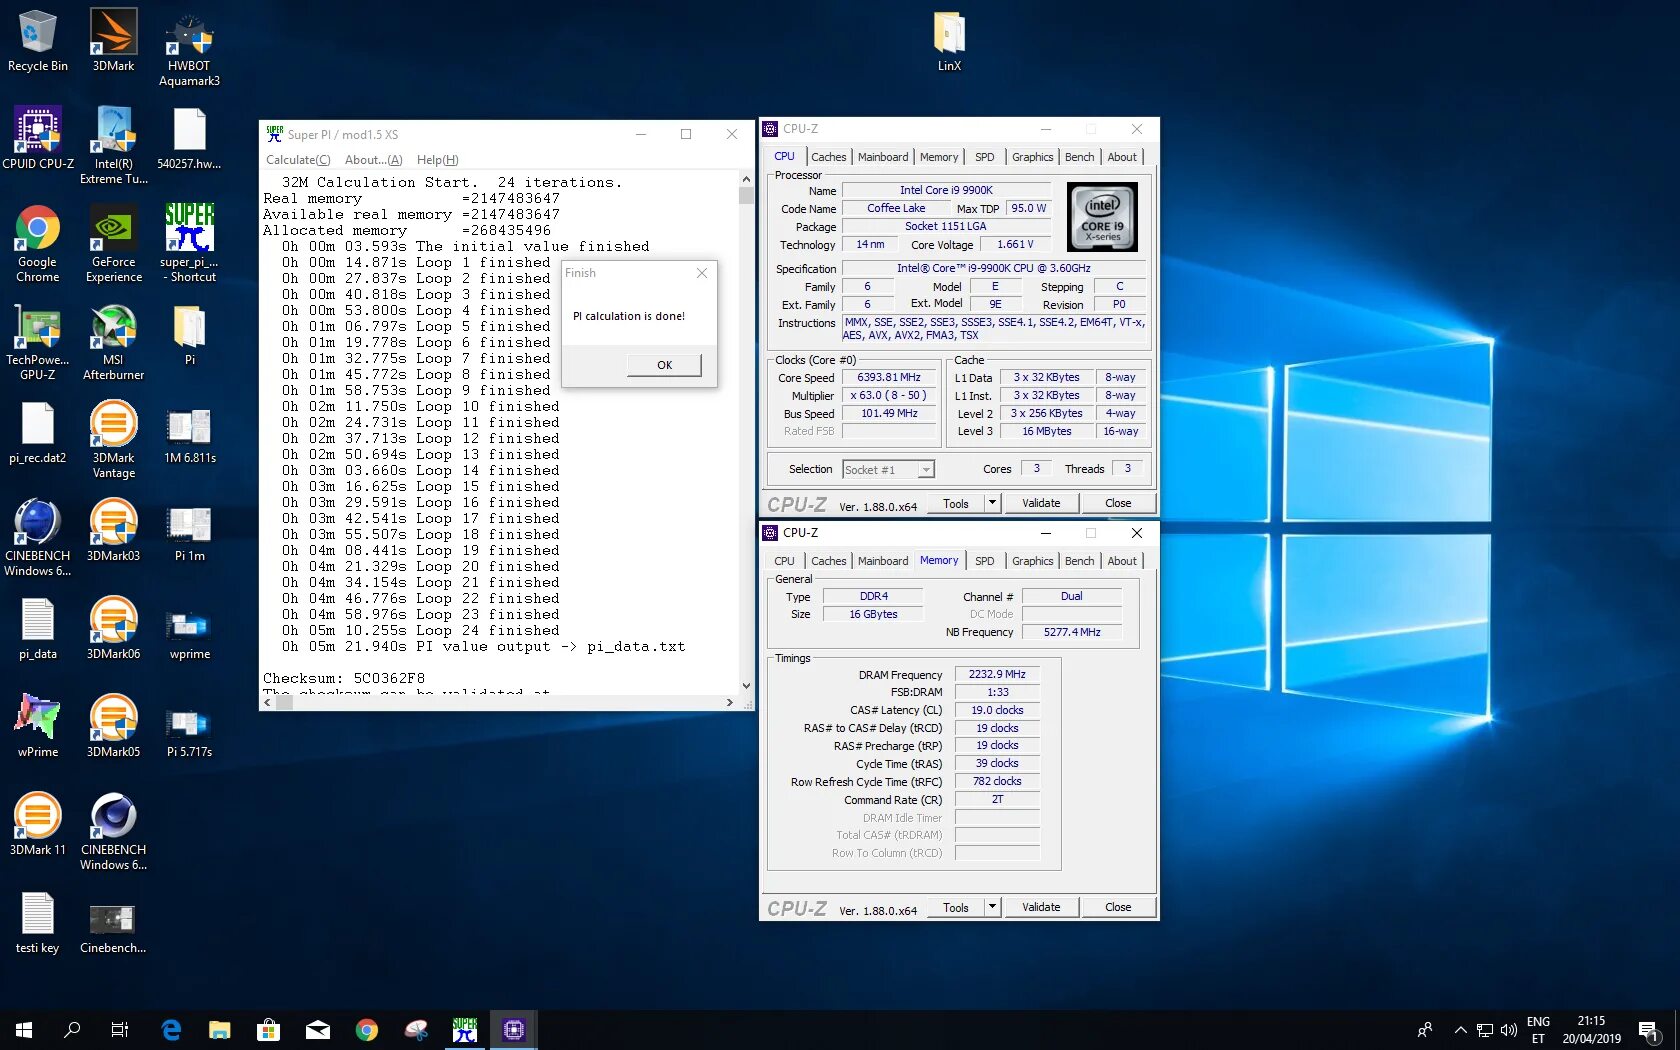Click the Super PI vertical scrollbar up arrow
The image size is (1680, 1050).
[746, 179]
